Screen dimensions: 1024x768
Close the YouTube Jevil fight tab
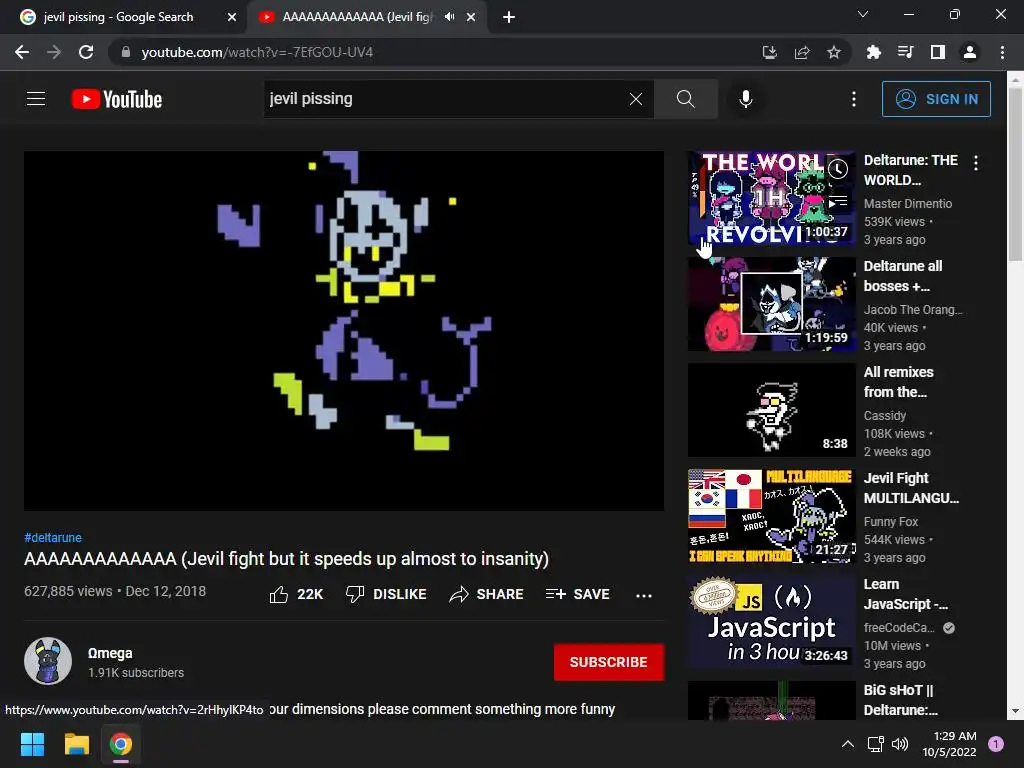[471, 17]
